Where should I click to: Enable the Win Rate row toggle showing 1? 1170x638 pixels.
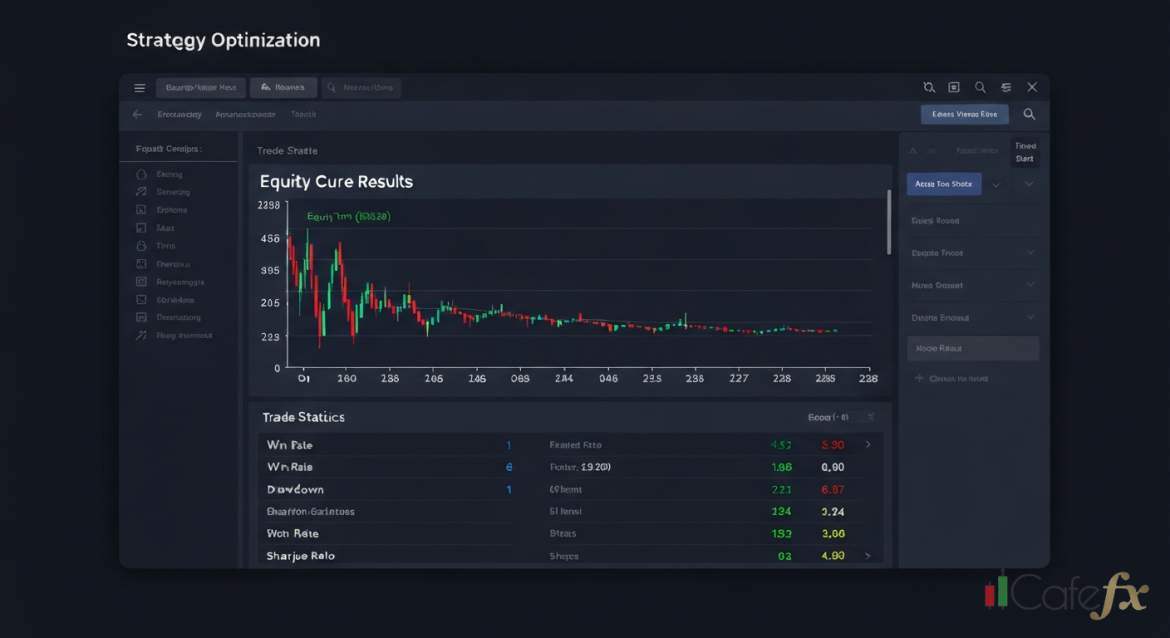click(508, 445)
